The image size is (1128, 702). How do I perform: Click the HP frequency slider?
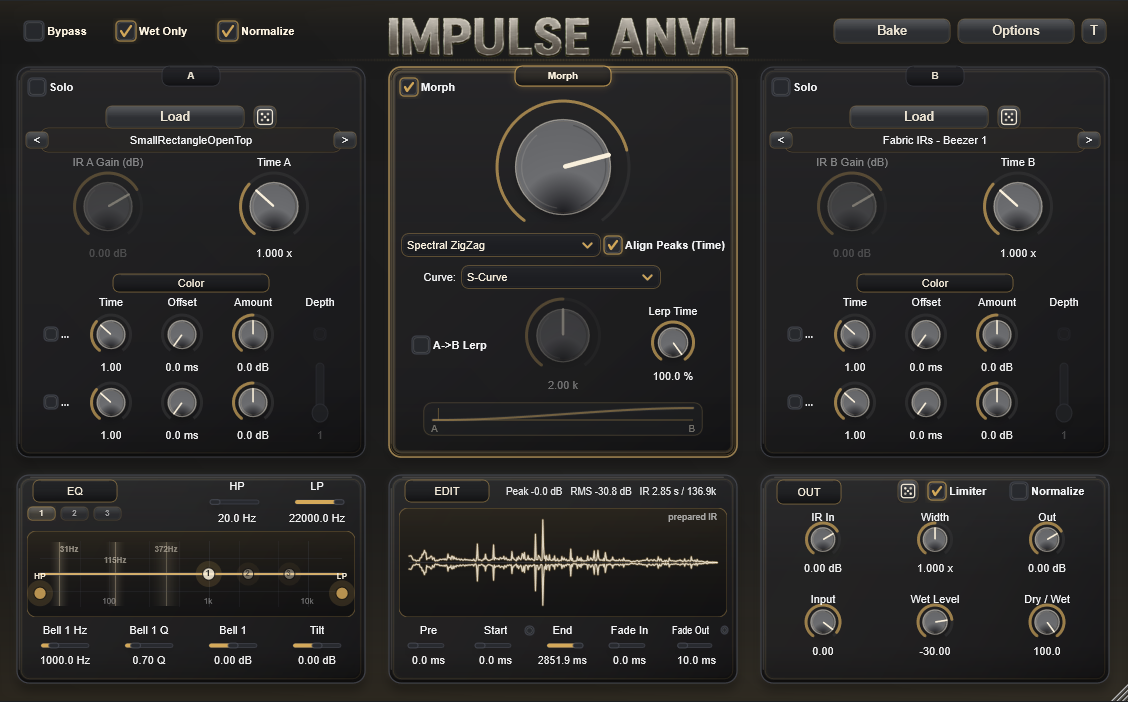(x=235, y=502)
